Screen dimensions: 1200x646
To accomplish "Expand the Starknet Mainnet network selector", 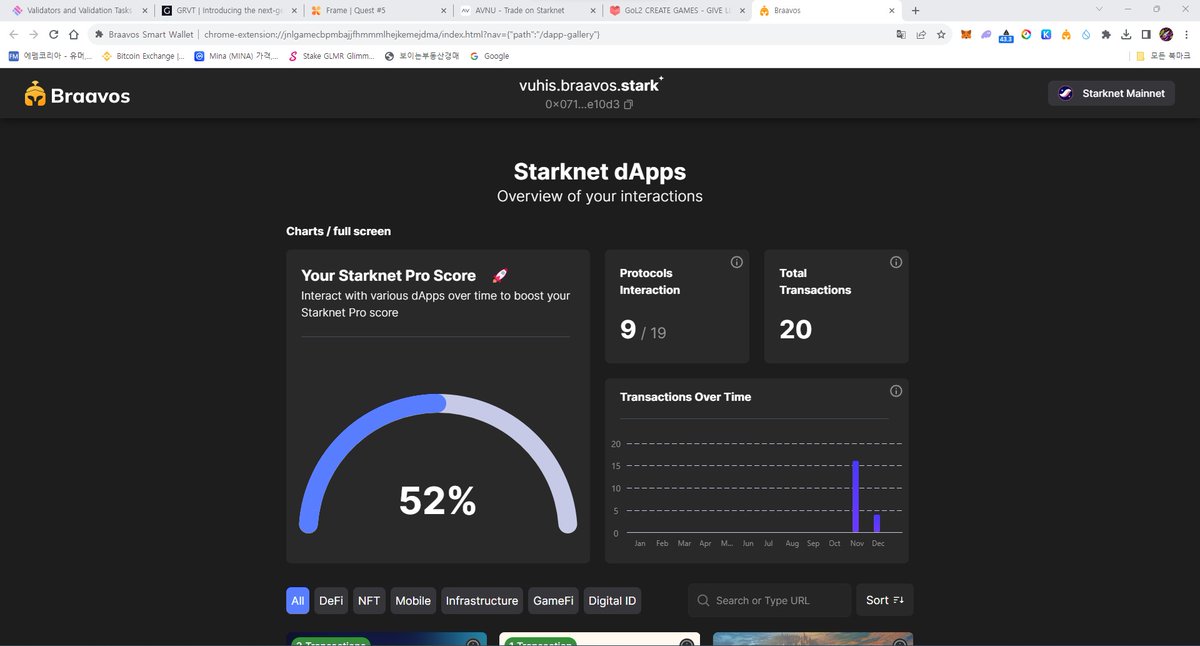I will [x=1110, y=92].
